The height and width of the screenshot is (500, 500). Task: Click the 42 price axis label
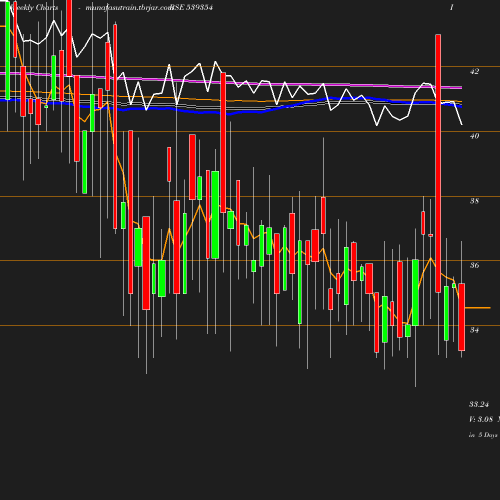[x=474, y=71]
